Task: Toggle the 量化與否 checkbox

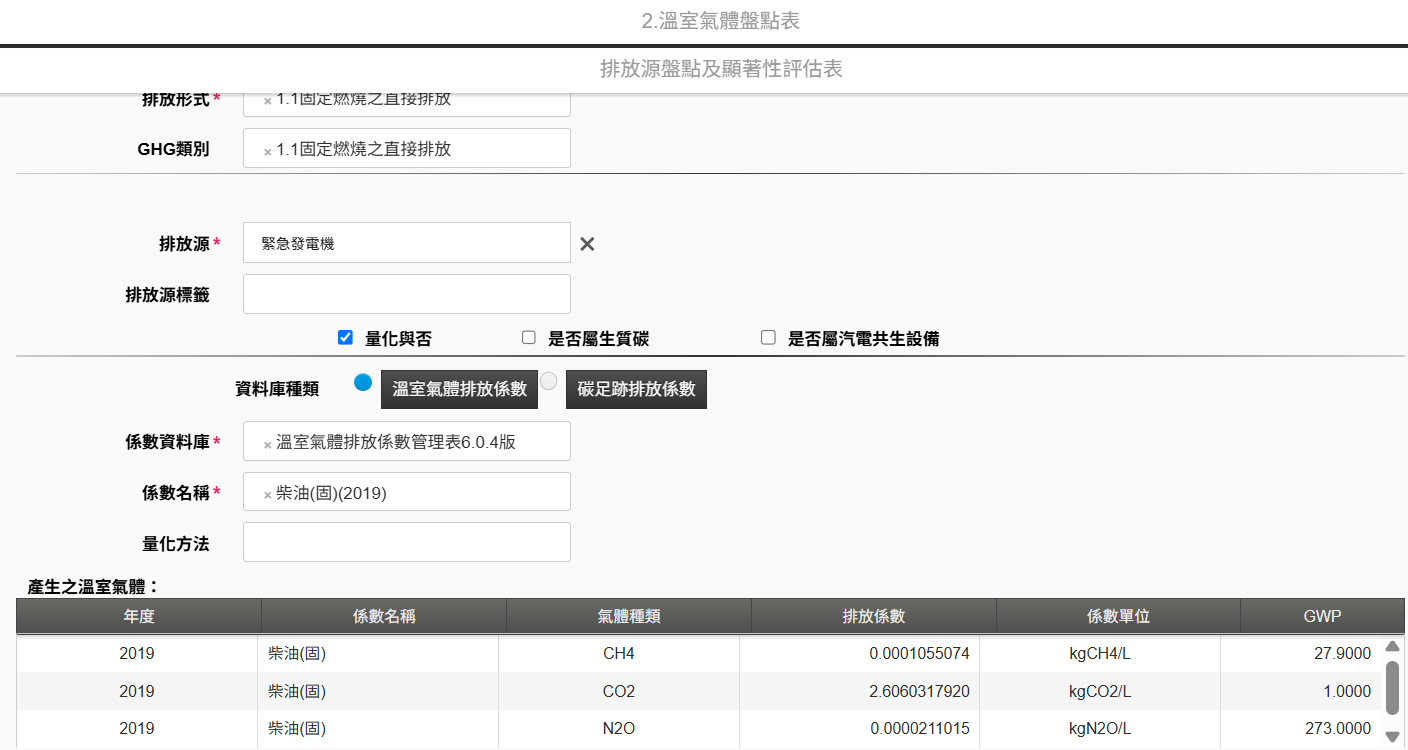Action: tap(345, 338)
